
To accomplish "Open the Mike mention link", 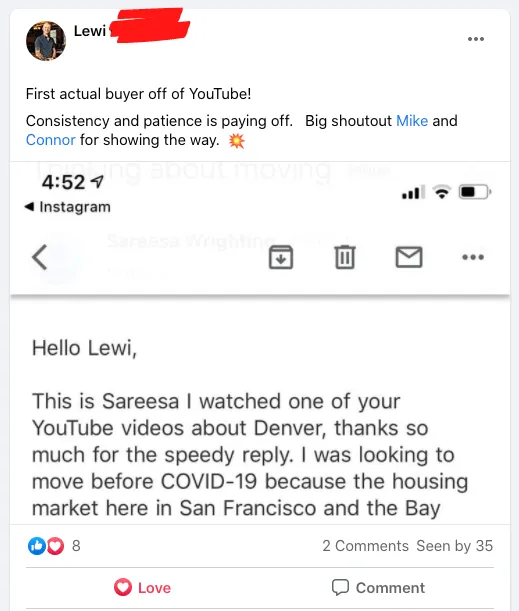I will coord(412,121).
